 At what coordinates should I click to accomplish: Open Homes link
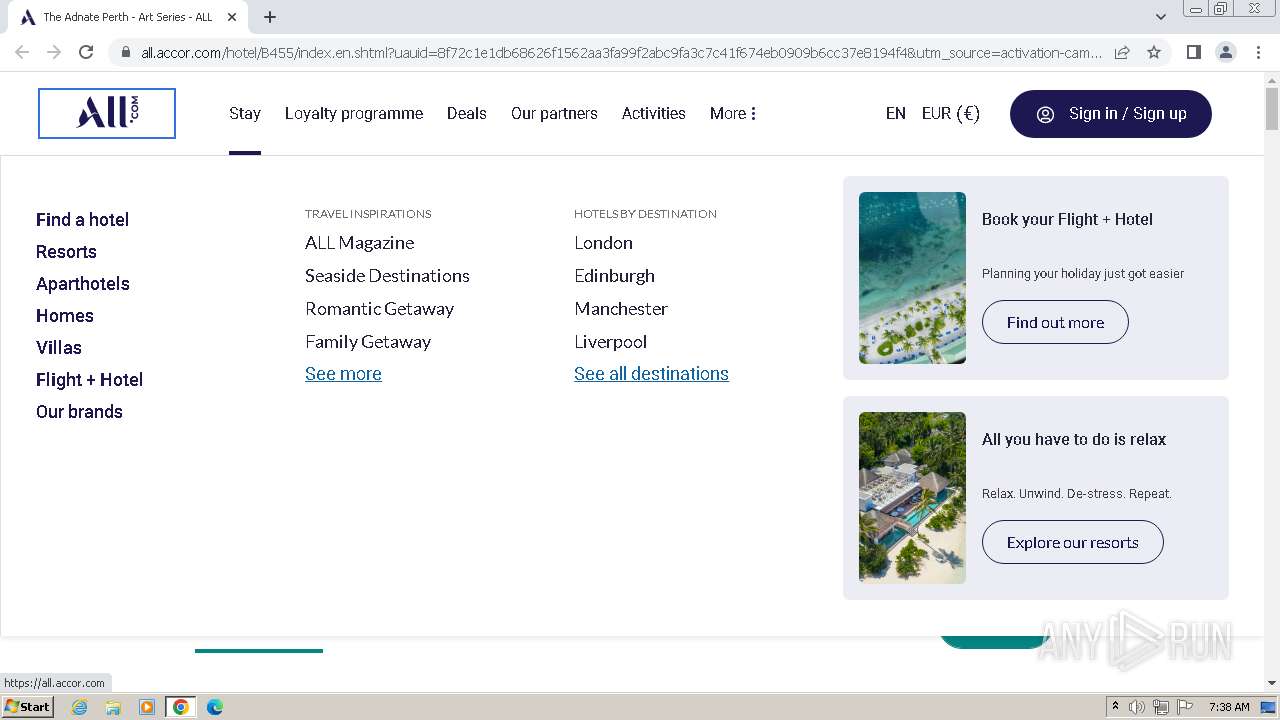click(x=65, y=316)
